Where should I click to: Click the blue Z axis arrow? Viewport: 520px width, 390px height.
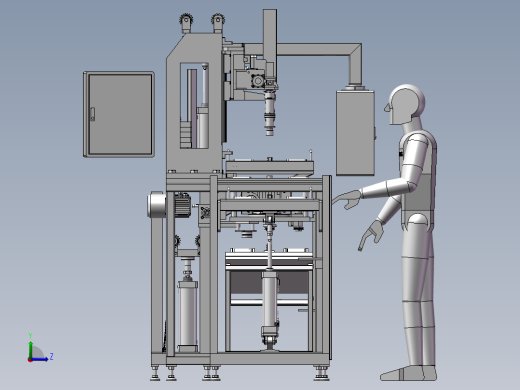pos(40,359)
